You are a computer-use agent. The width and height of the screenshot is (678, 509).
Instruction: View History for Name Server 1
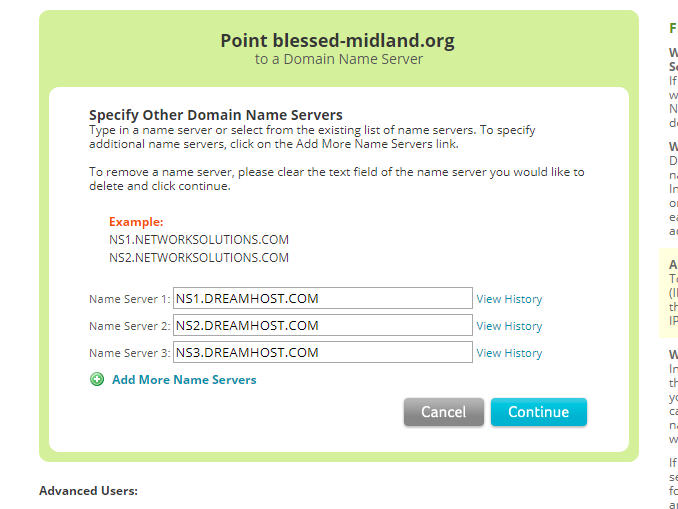click(x=509, y=299)
